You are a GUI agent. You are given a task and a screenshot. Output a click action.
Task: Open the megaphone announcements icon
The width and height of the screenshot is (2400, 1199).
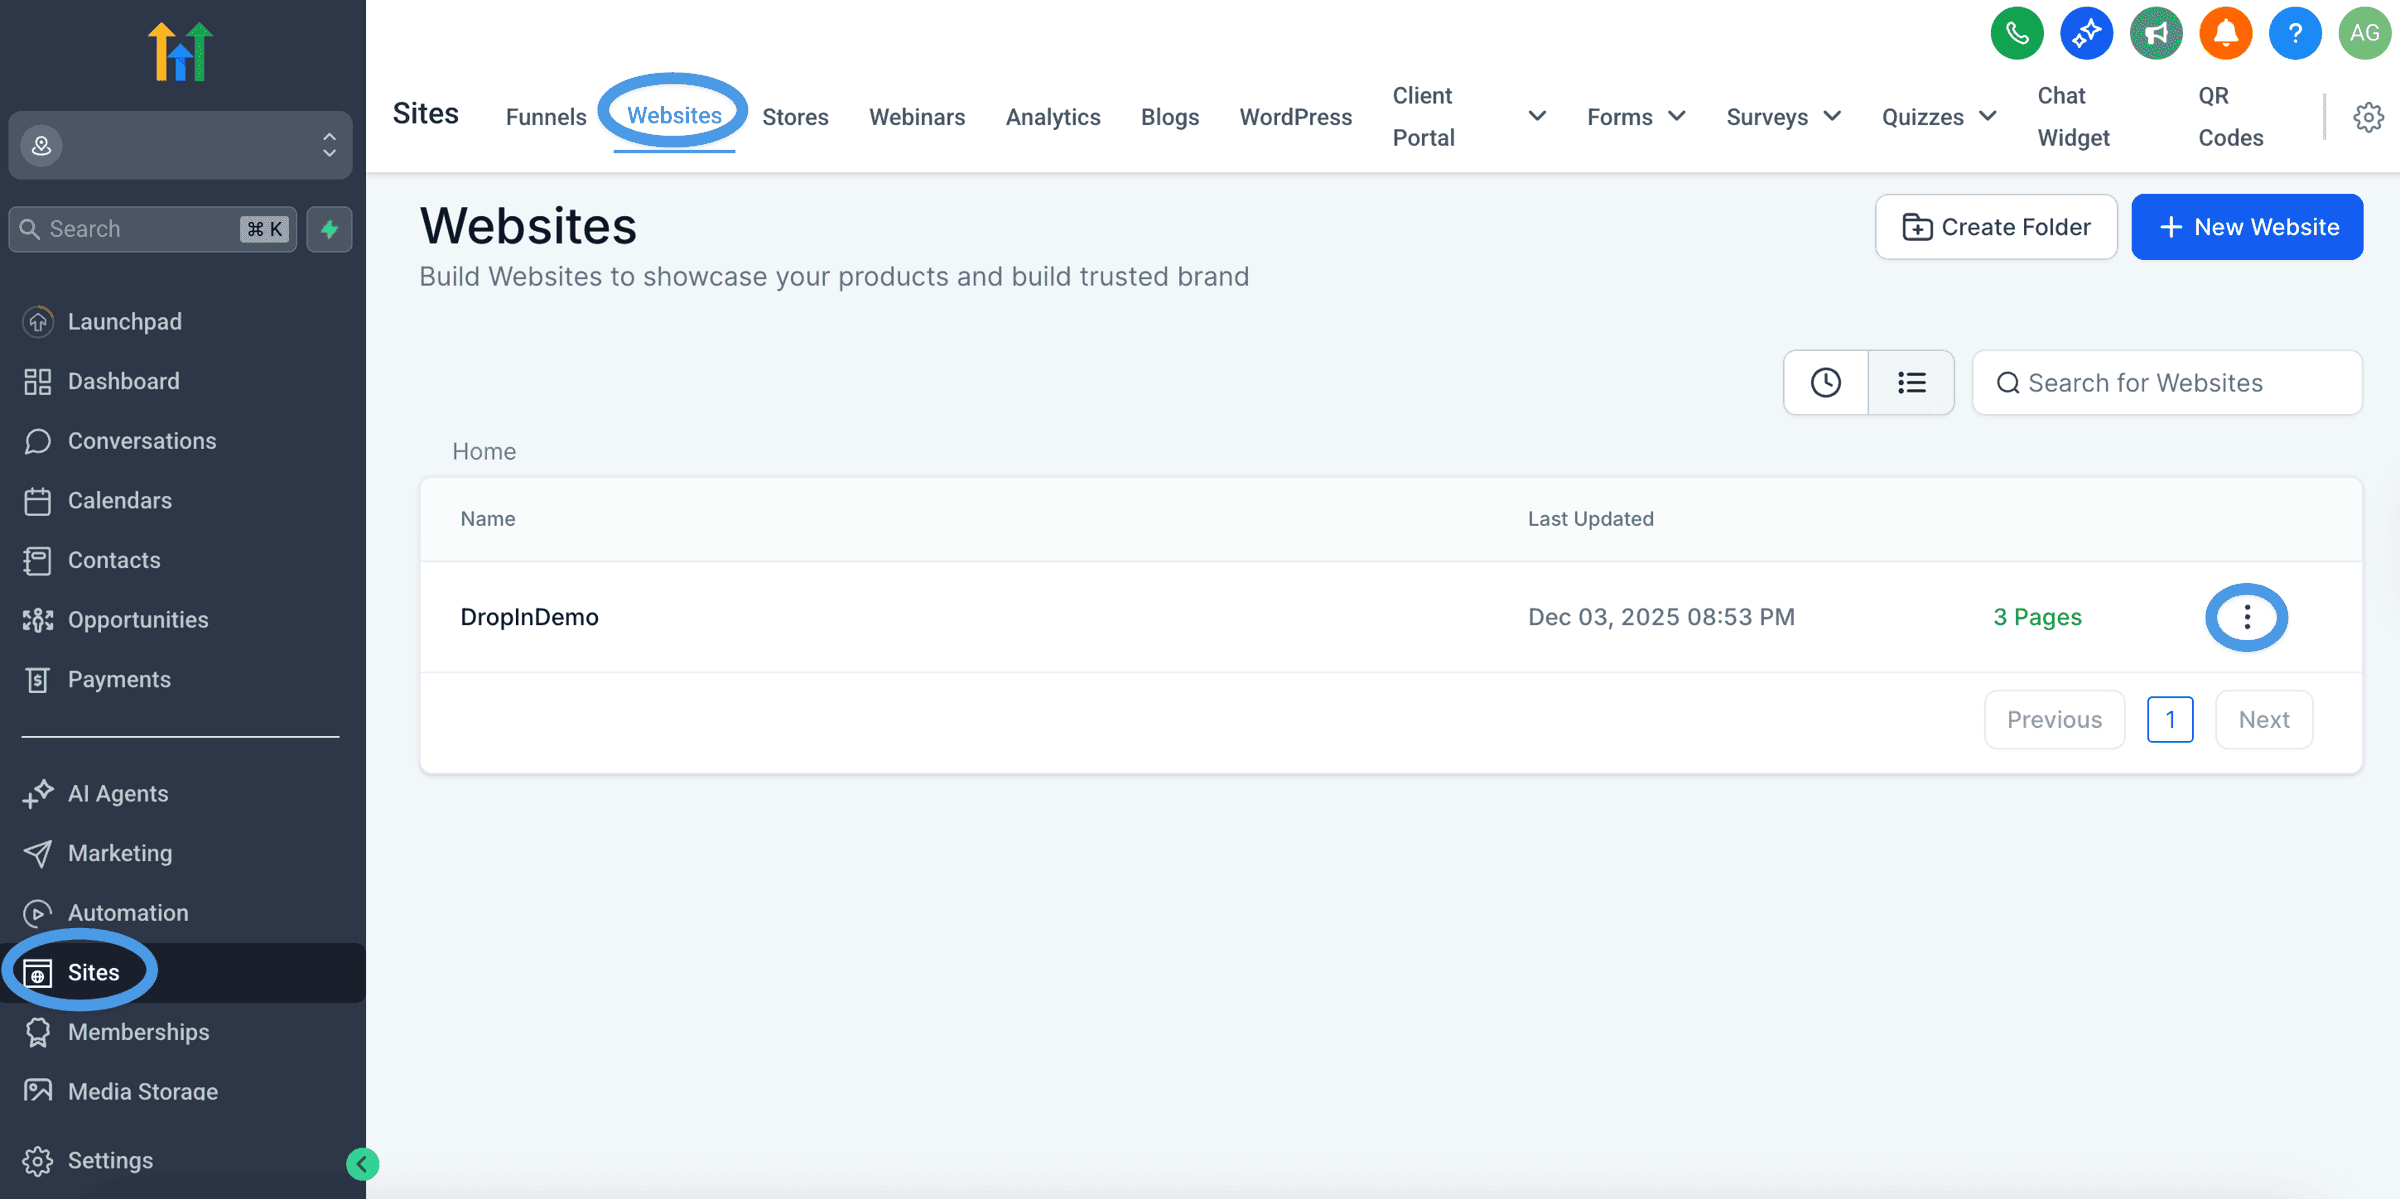click(x=2156, y=34)
